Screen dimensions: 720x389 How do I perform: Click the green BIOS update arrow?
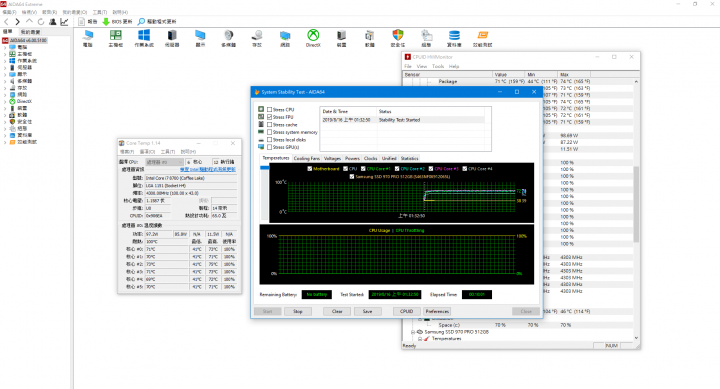point(106,22)
